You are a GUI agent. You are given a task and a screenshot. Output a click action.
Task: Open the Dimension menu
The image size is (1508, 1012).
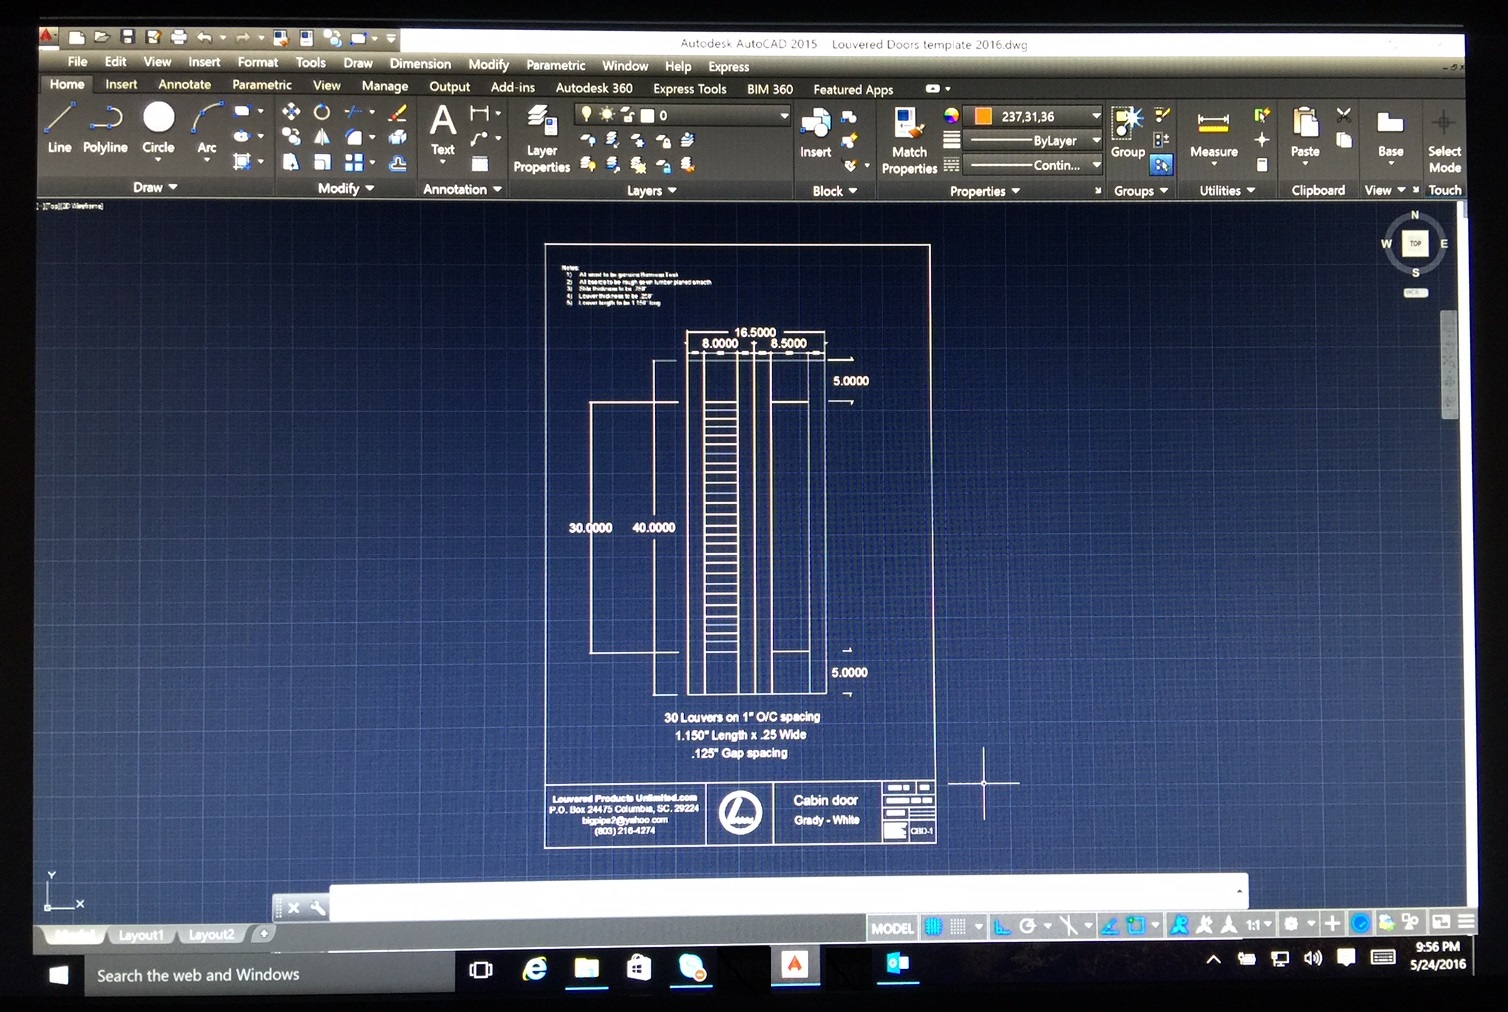click(420, 63)
